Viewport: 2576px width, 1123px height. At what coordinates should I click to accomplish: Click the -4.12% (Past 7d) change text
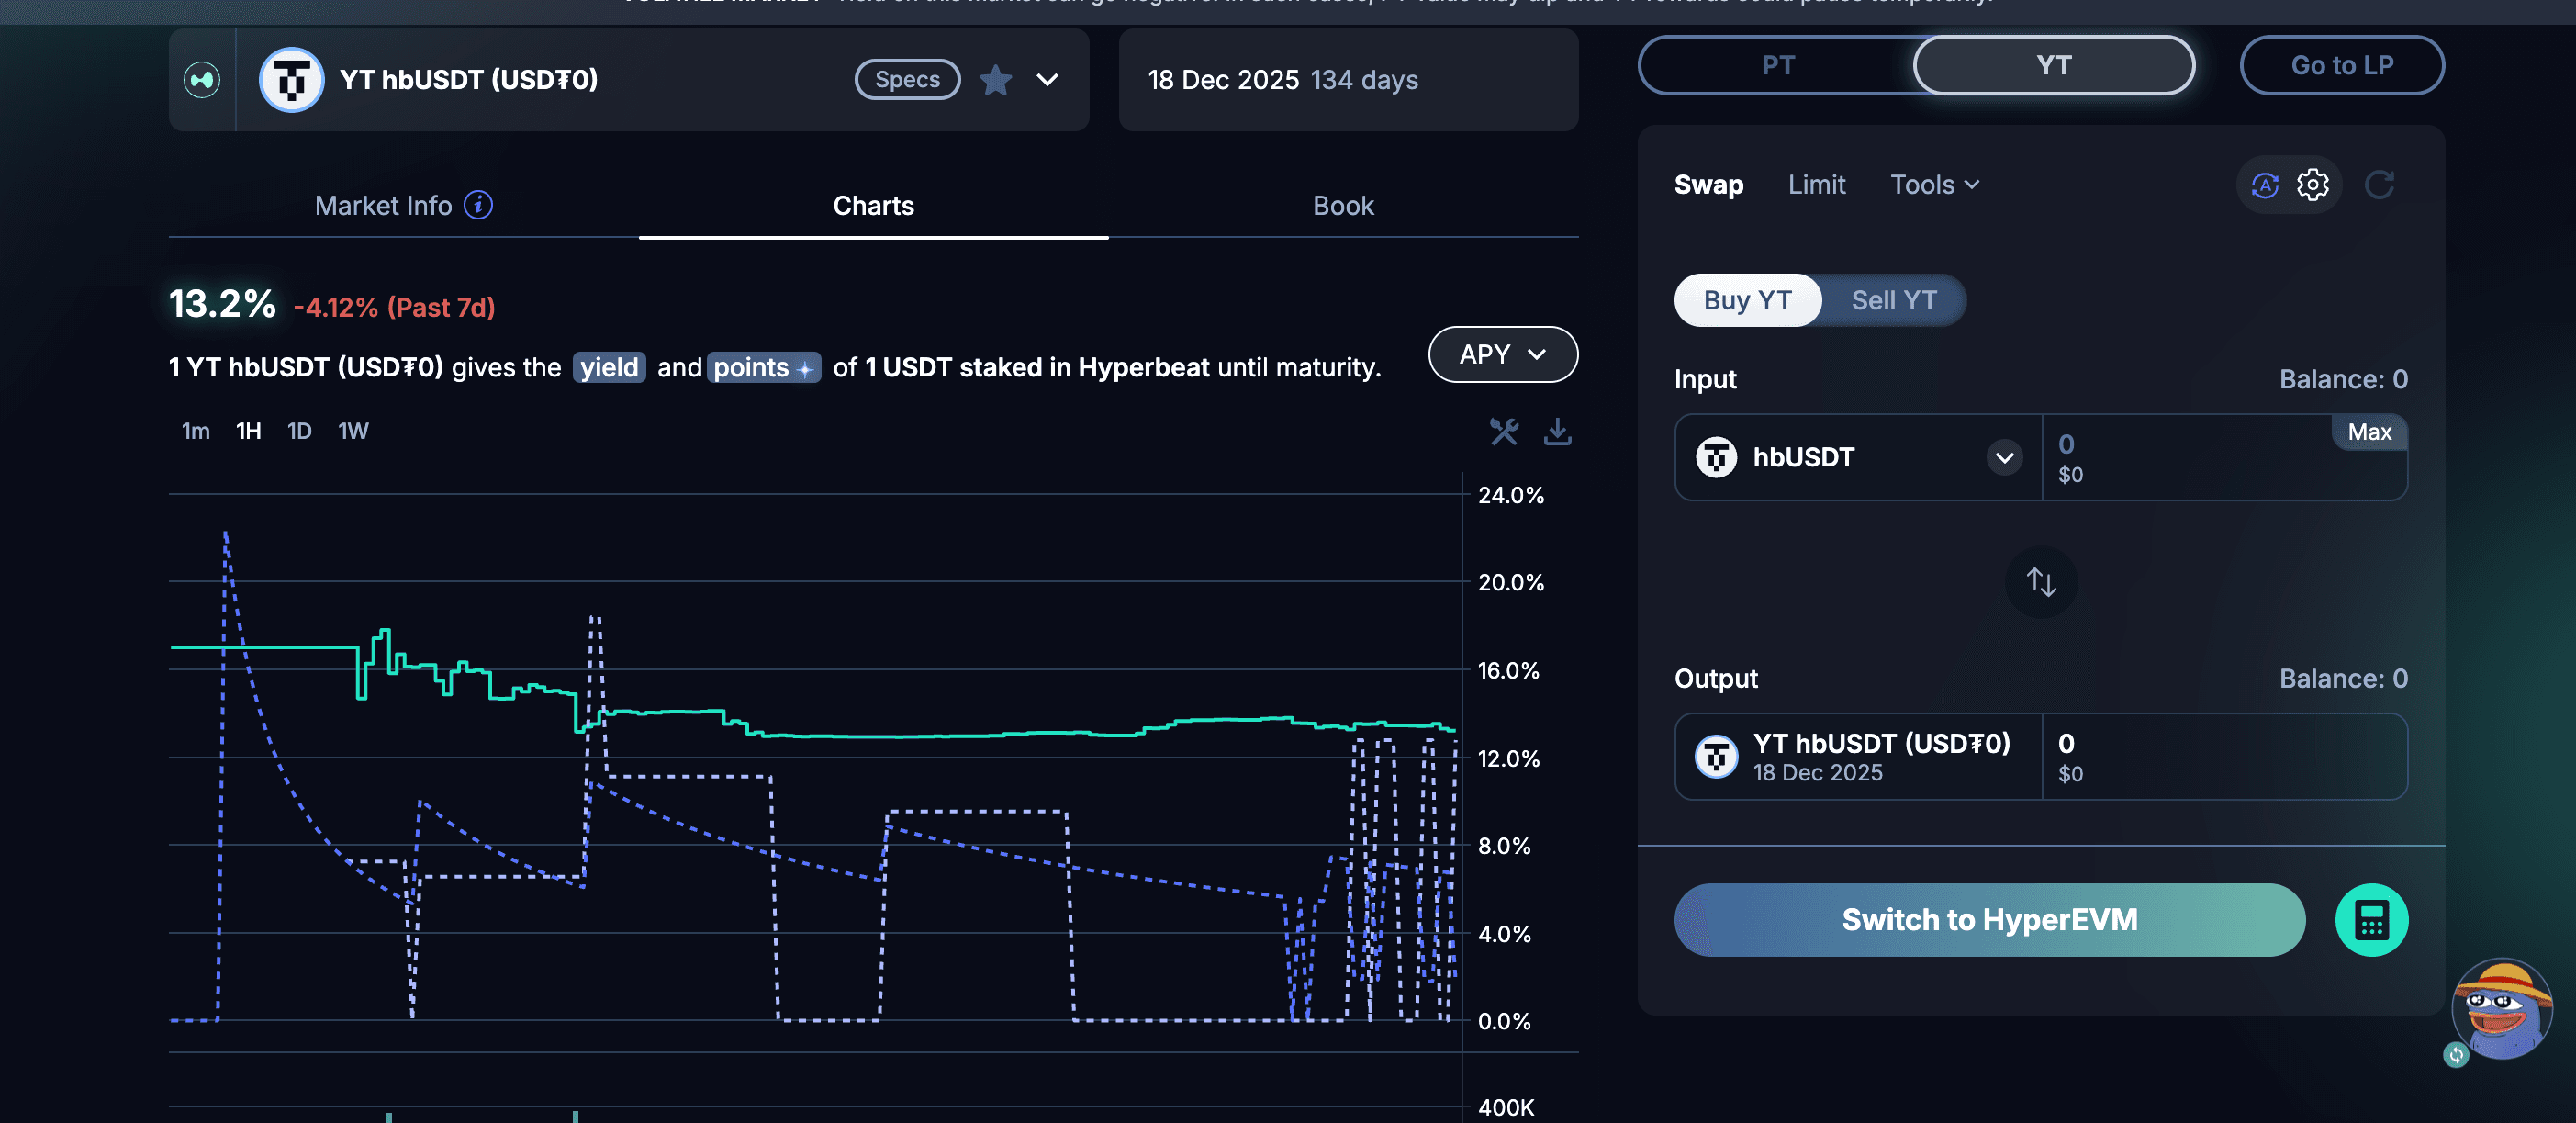(394, 307)
